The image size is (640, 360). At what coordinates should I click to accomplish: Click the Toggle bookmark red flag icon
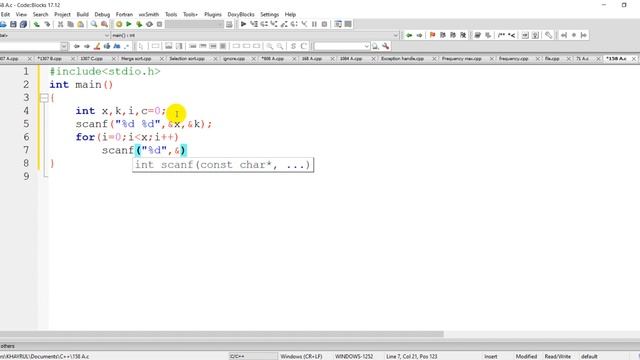tap(433, 36)
